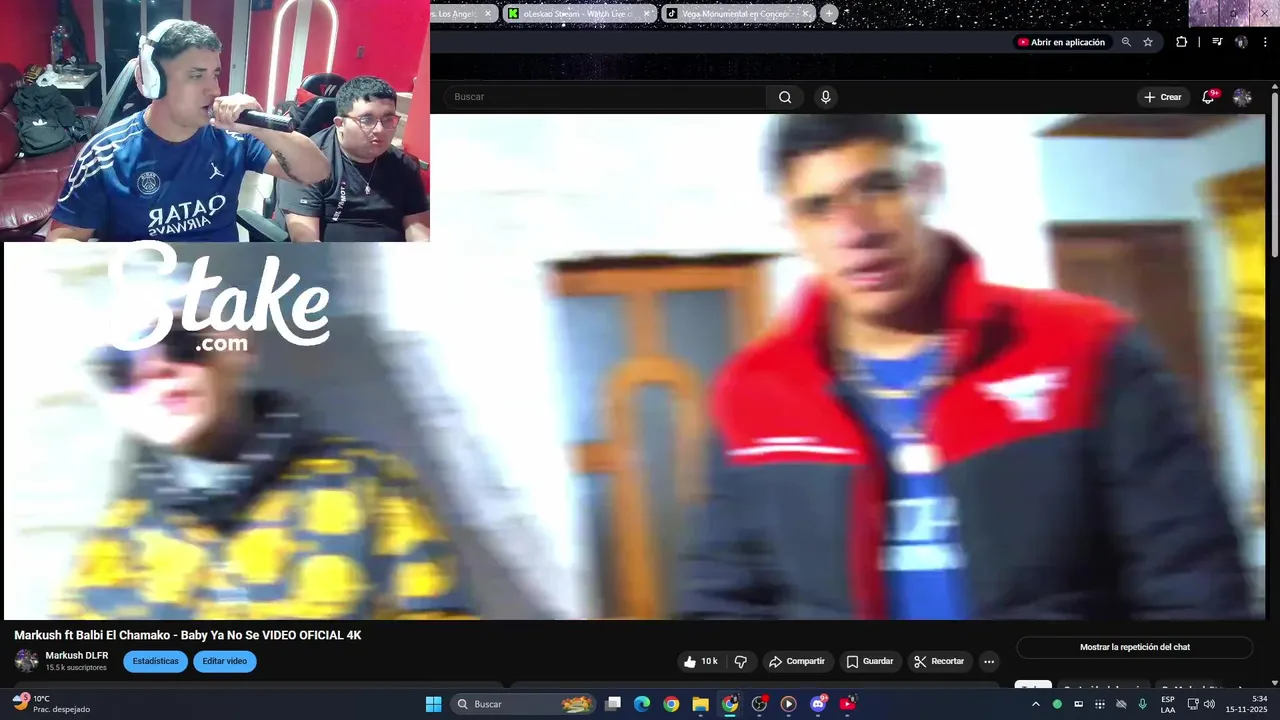This screenshot has width=1280, height=720.
Task: Launch Google Chrome from taskbar
Action: point(671,704)
